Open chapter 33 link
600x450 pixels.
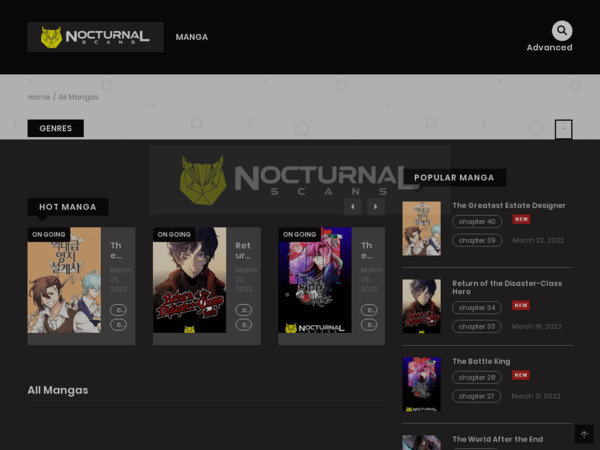coord(477,326)
